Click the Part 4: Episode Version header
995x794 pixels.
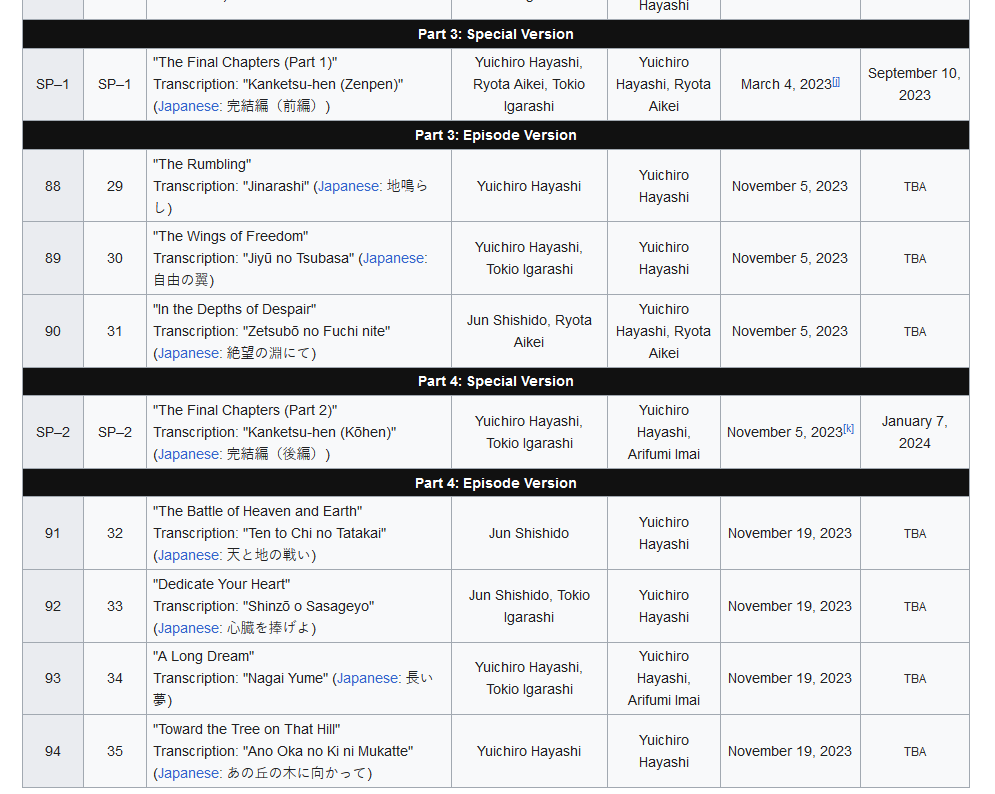coord(495,483)
